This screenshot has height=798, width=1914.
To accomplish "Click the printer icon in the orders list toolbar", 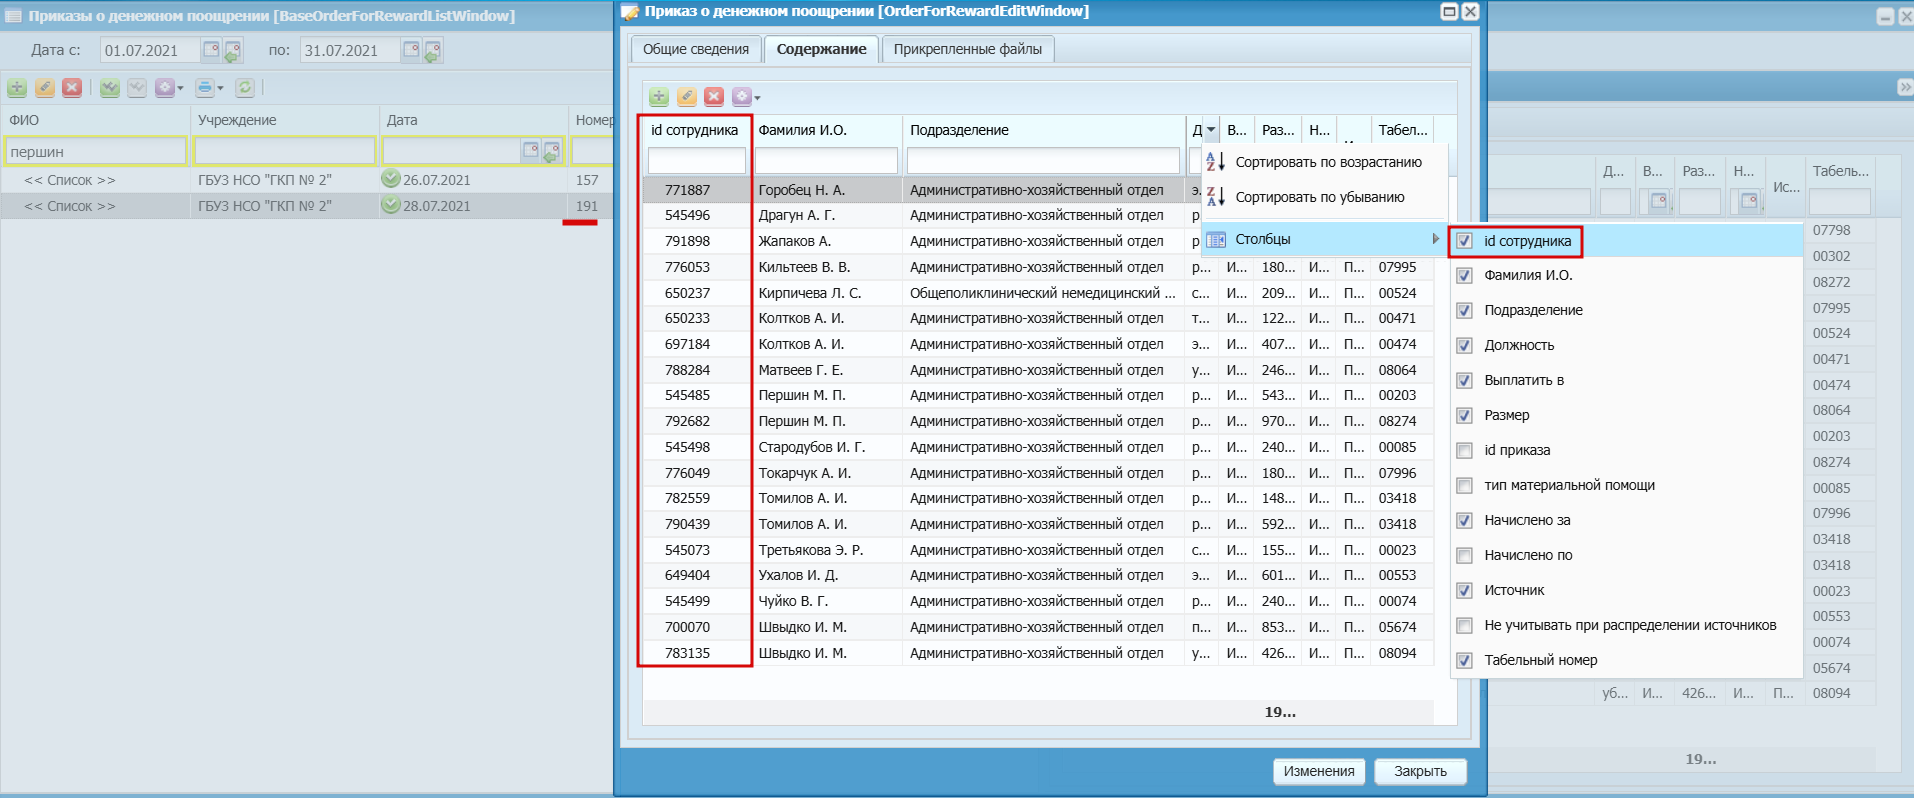I will (205, 88).
